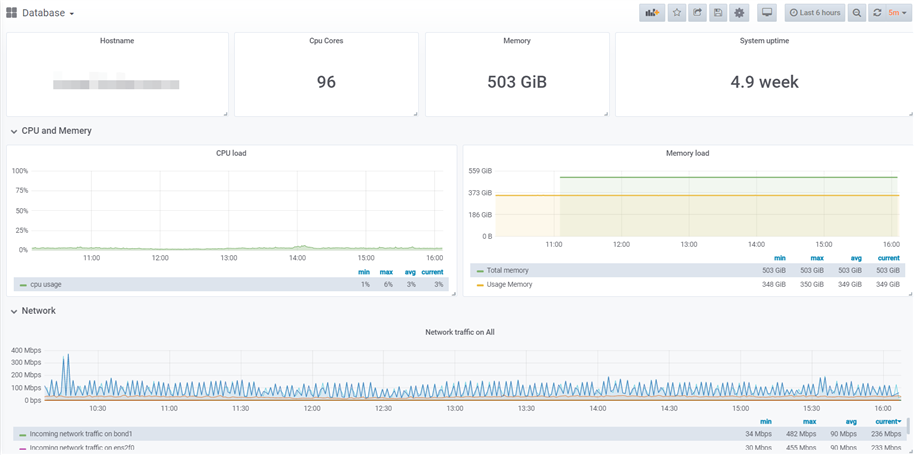Image resolution: width=914 pixels, height=455 pixels.
Task: Click the 4.9 week uptime value
Action: click(x=764, y=82)
